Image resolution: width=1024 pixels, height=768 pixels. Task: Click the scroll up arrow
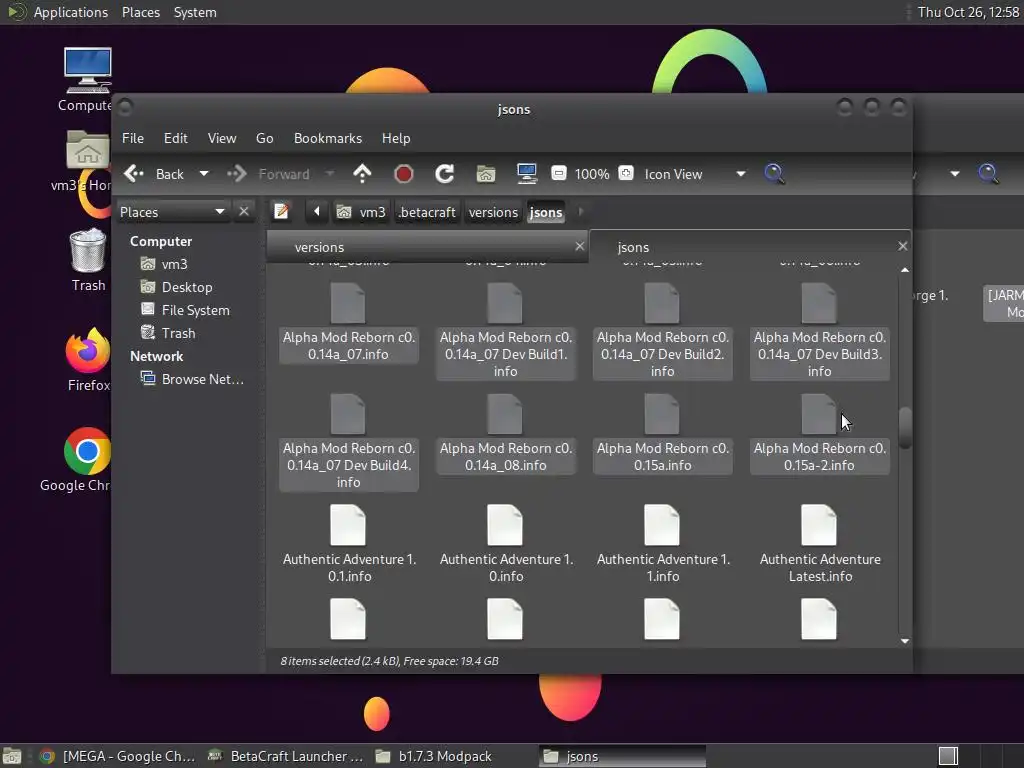coord(904,270)
